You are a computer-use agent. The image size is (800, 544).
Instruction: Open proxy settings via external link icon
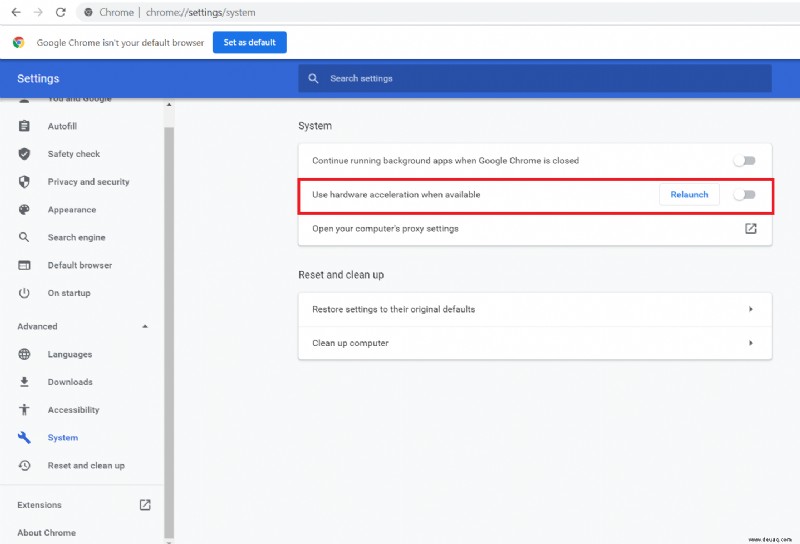pyautogui.click(x=751, y=229)
